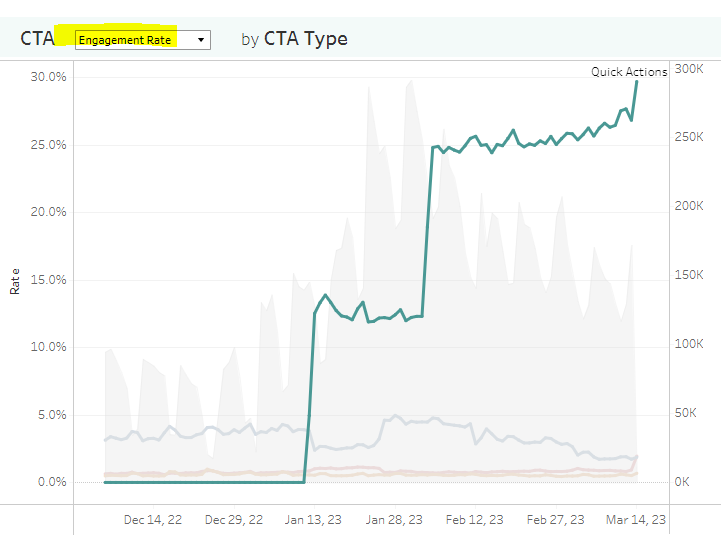
Task: Click the Feb 12, 23 axis date
Action: click(x=475, y=520)
